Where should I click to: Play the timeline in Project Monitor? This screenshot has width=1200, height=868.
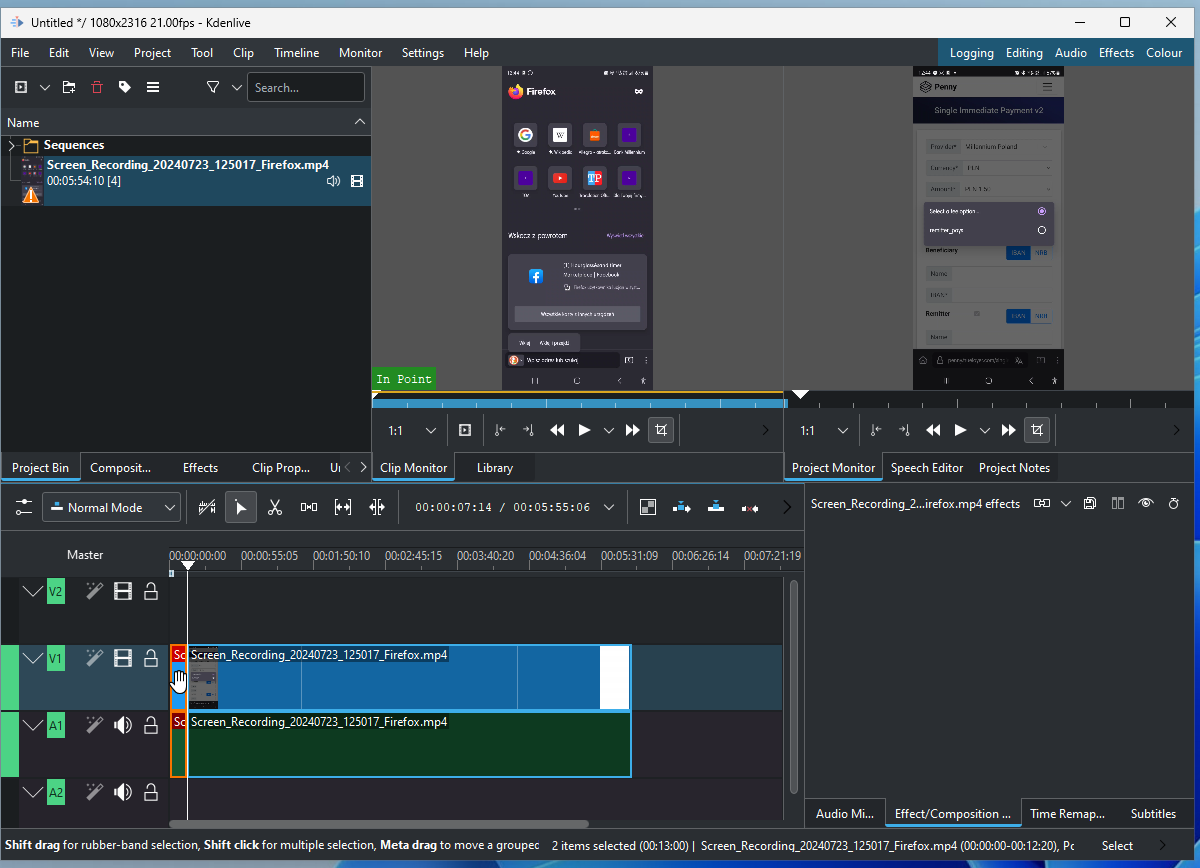pos(961,430)
